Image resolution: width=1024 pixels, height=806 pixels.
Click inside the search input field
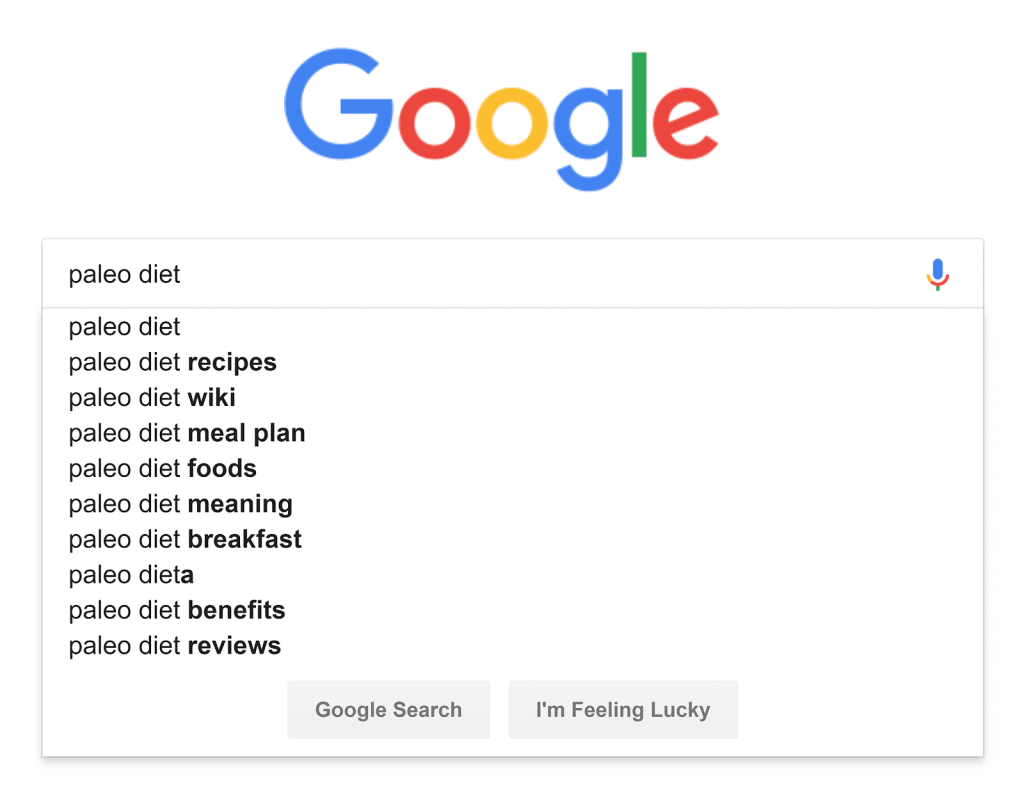(x=400, y=273)
